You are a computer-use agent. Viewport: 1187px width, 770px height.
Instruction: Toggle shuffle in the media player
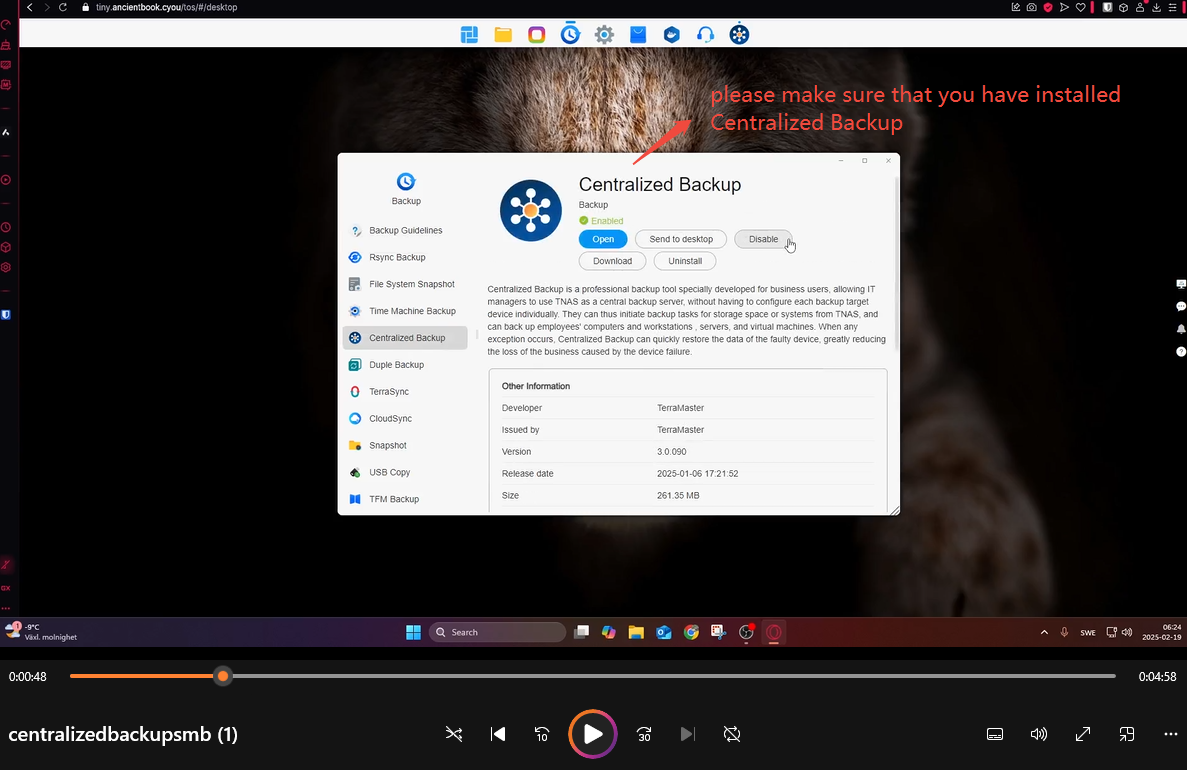pos(453,734)
